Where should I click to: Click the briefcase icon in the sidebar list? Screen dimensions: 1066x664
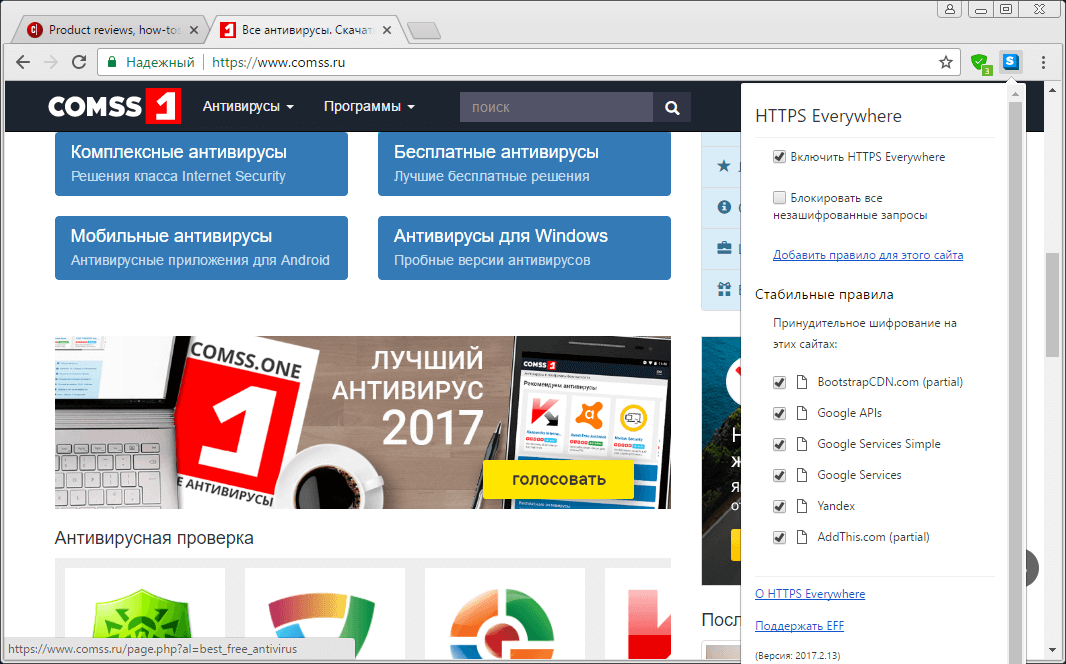(x=724, y=248)
